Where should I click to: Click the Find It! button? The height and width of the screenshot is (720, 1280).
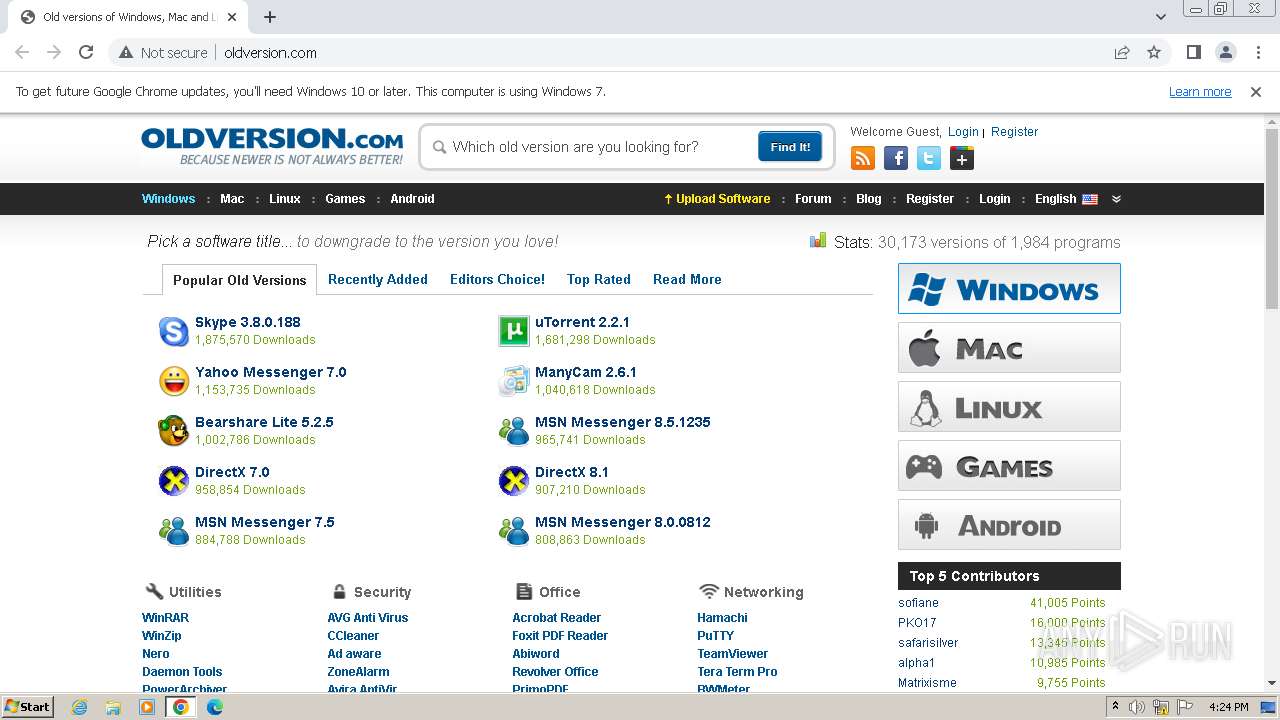click(x=790, y=147)
